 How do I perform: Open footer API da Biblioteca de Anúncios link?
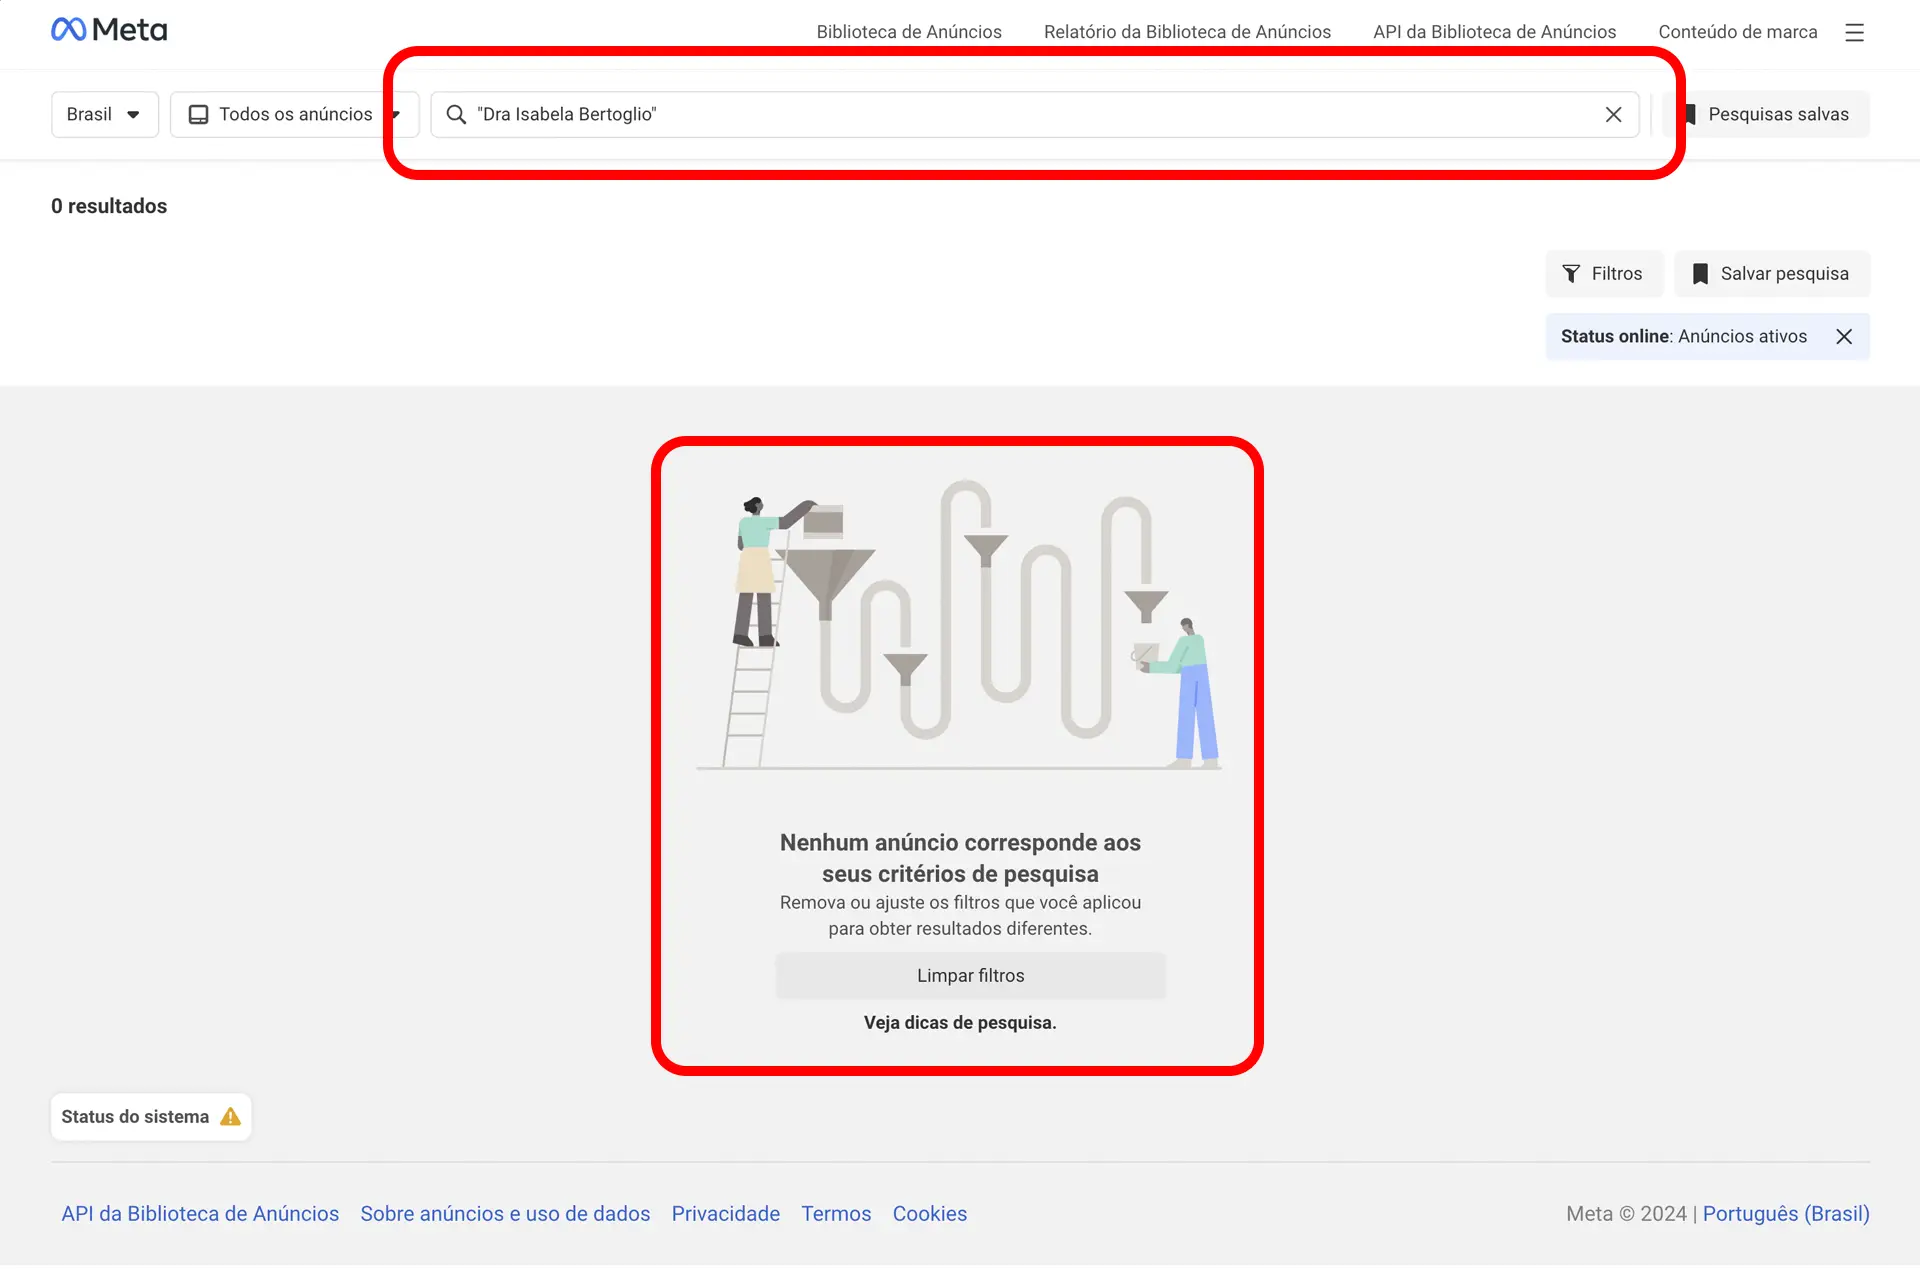(200, 1213)
